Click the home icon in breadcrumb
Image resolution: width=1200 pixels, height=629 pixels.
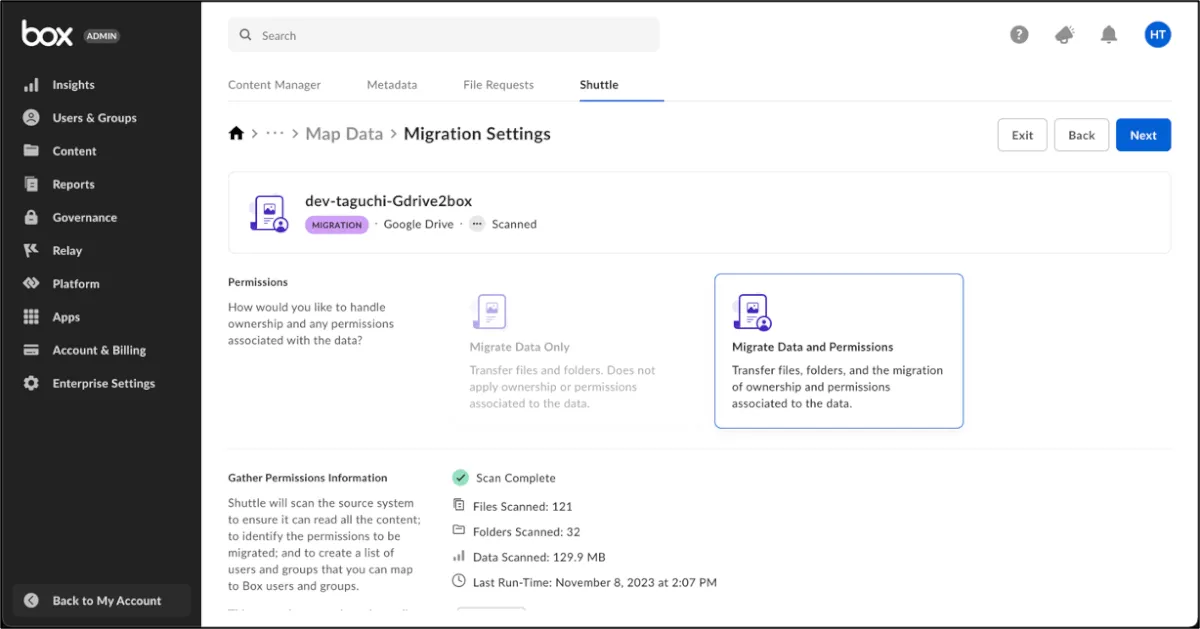236,134
